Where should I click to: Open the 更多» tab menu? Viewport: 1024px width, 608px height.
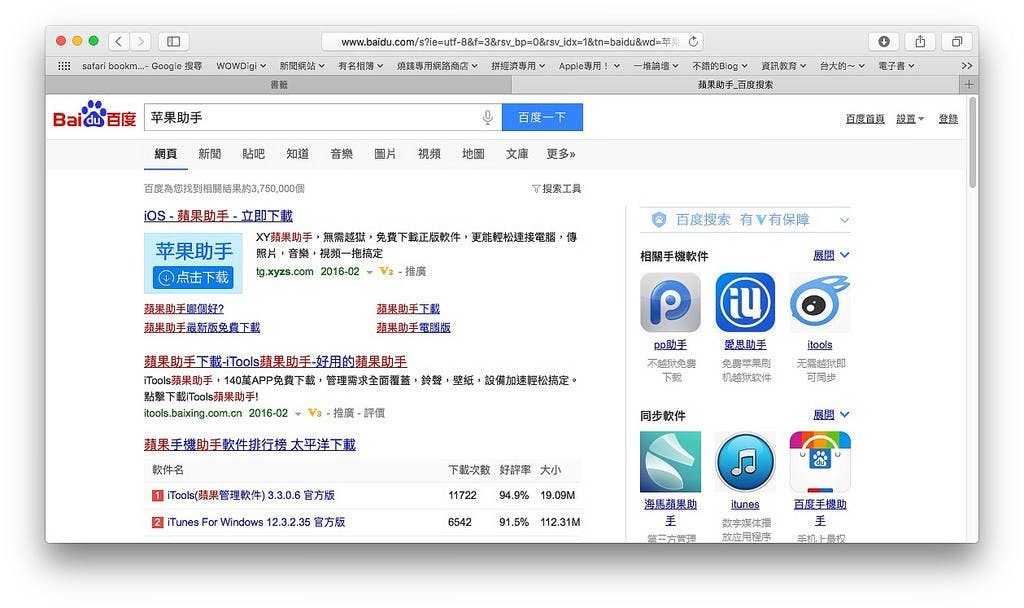click(x=561, y=153)
